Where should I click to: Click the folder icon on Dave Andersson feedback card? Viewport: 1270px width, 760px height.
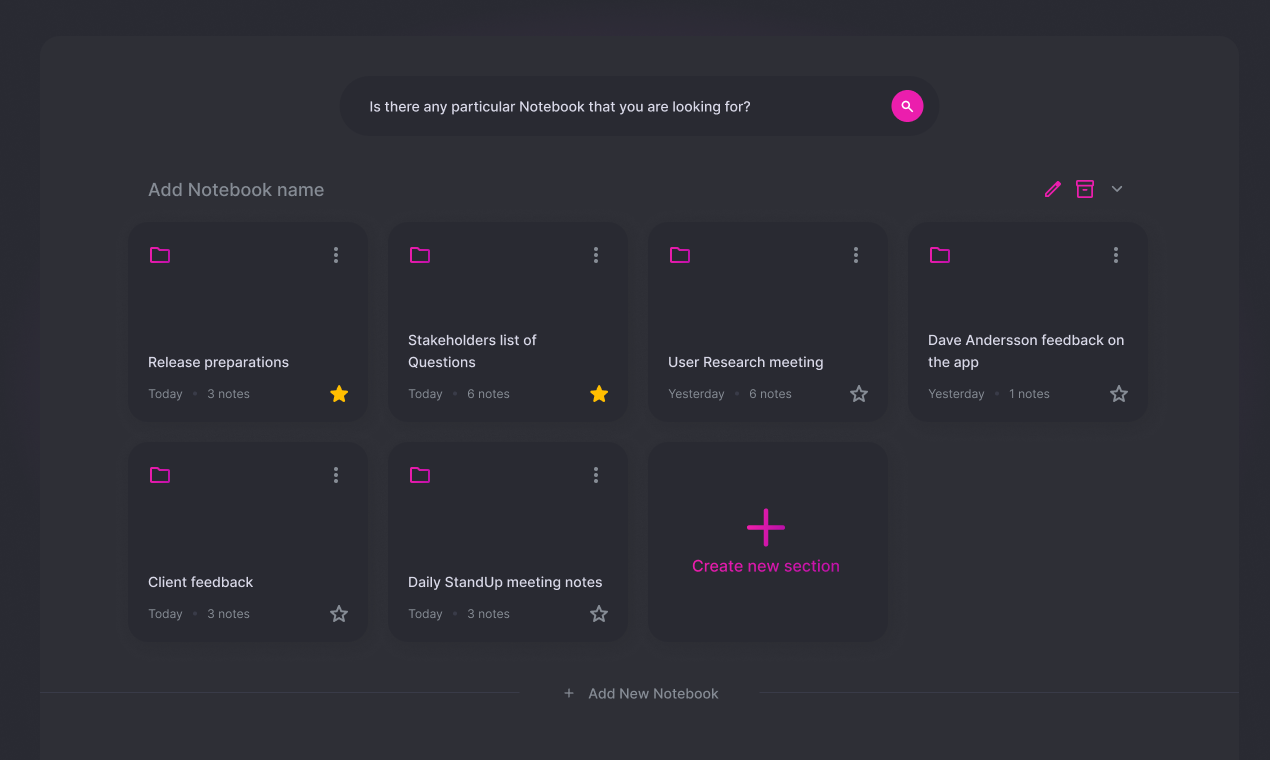(940, 255)
